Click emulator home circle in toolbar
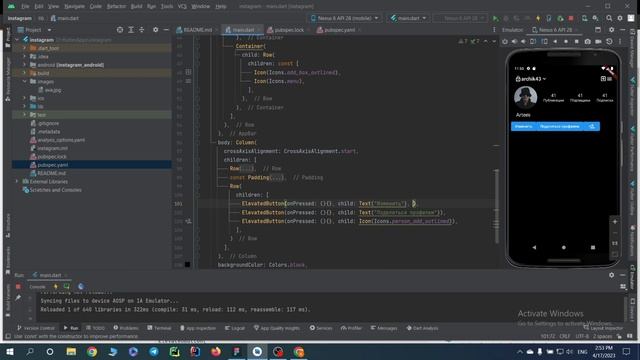 tap(566, 42)
